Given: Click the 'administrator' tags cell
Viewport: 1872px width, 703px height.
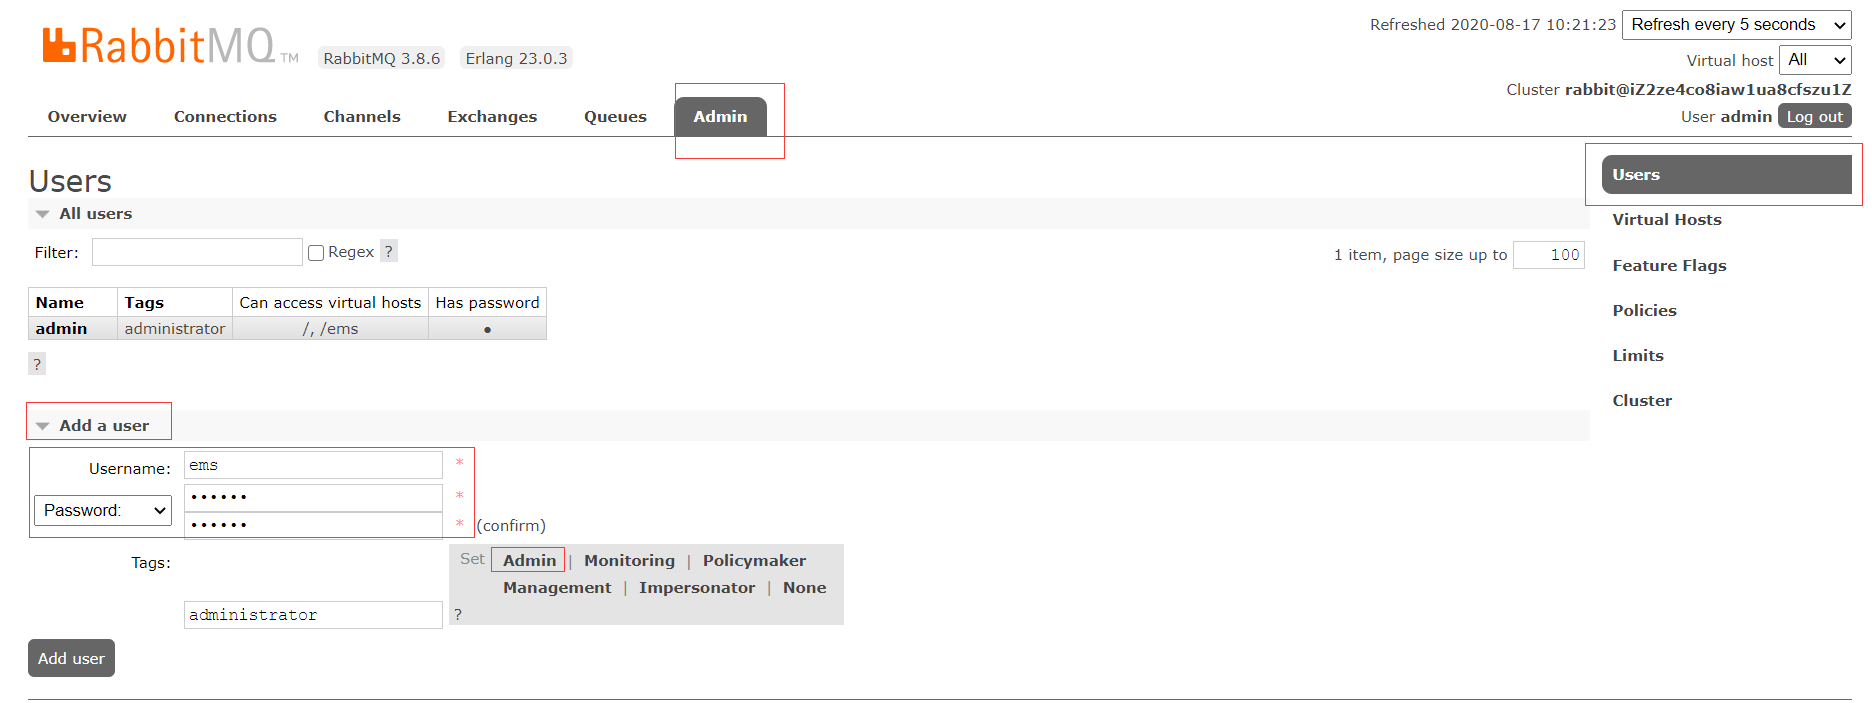Looking at the screenshot, I should [x=175, y=329].
